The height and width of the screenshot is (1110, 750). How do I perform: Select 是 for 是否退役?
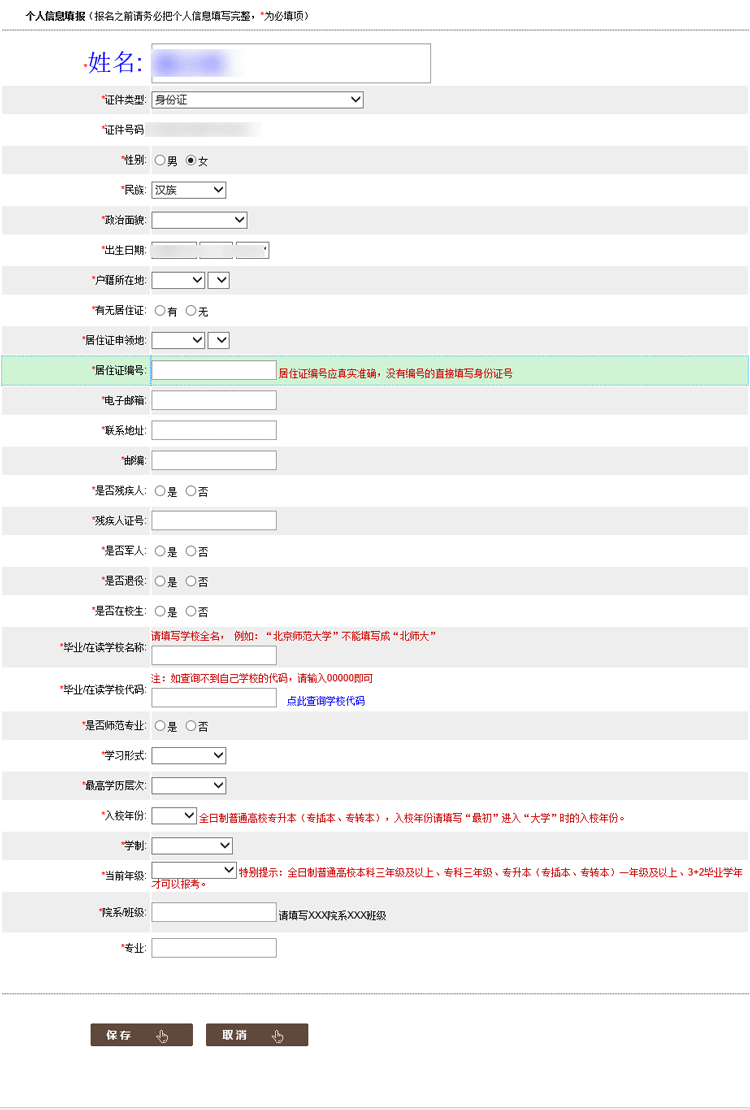point(160,581)
